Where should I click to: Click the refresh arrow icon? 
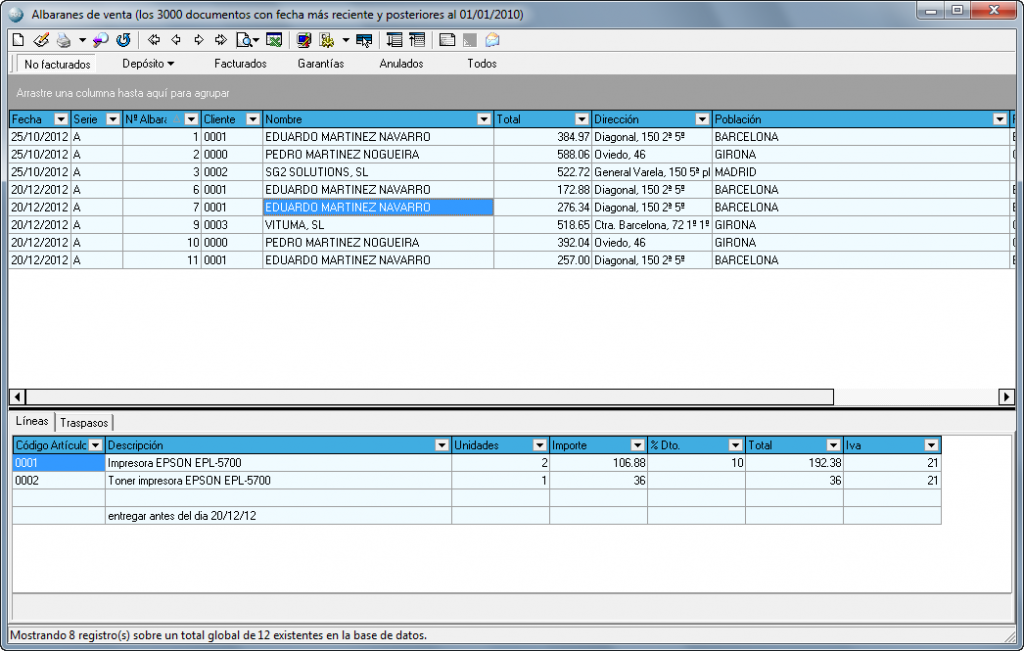(x=124, y=40)
